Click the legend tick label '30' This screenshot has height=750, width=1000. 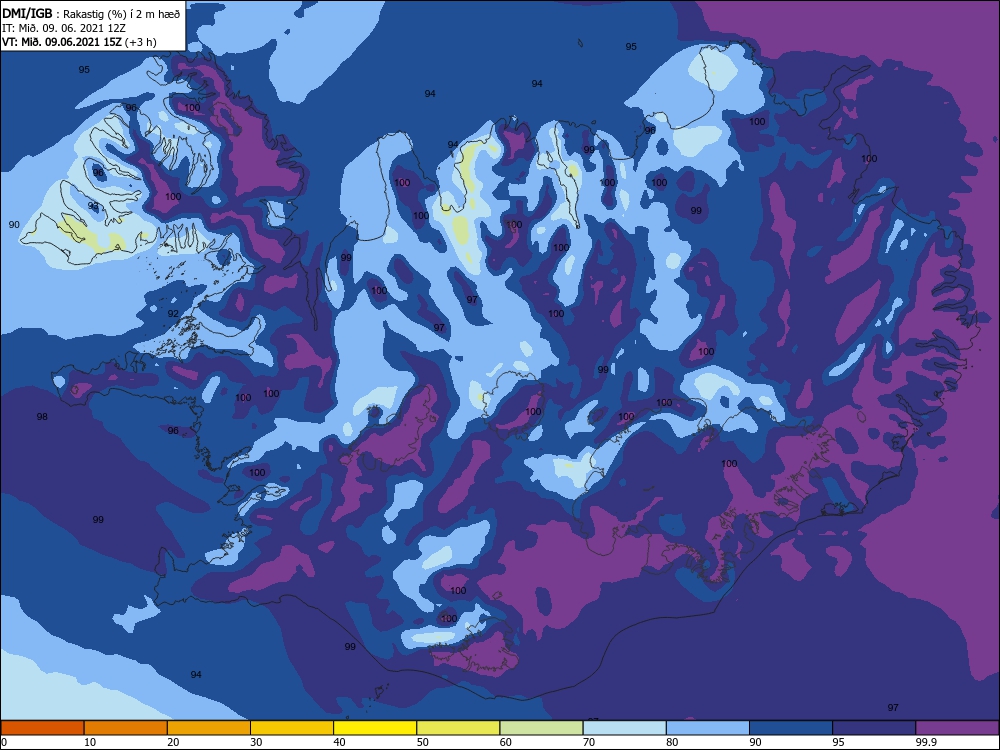point(256,742)
